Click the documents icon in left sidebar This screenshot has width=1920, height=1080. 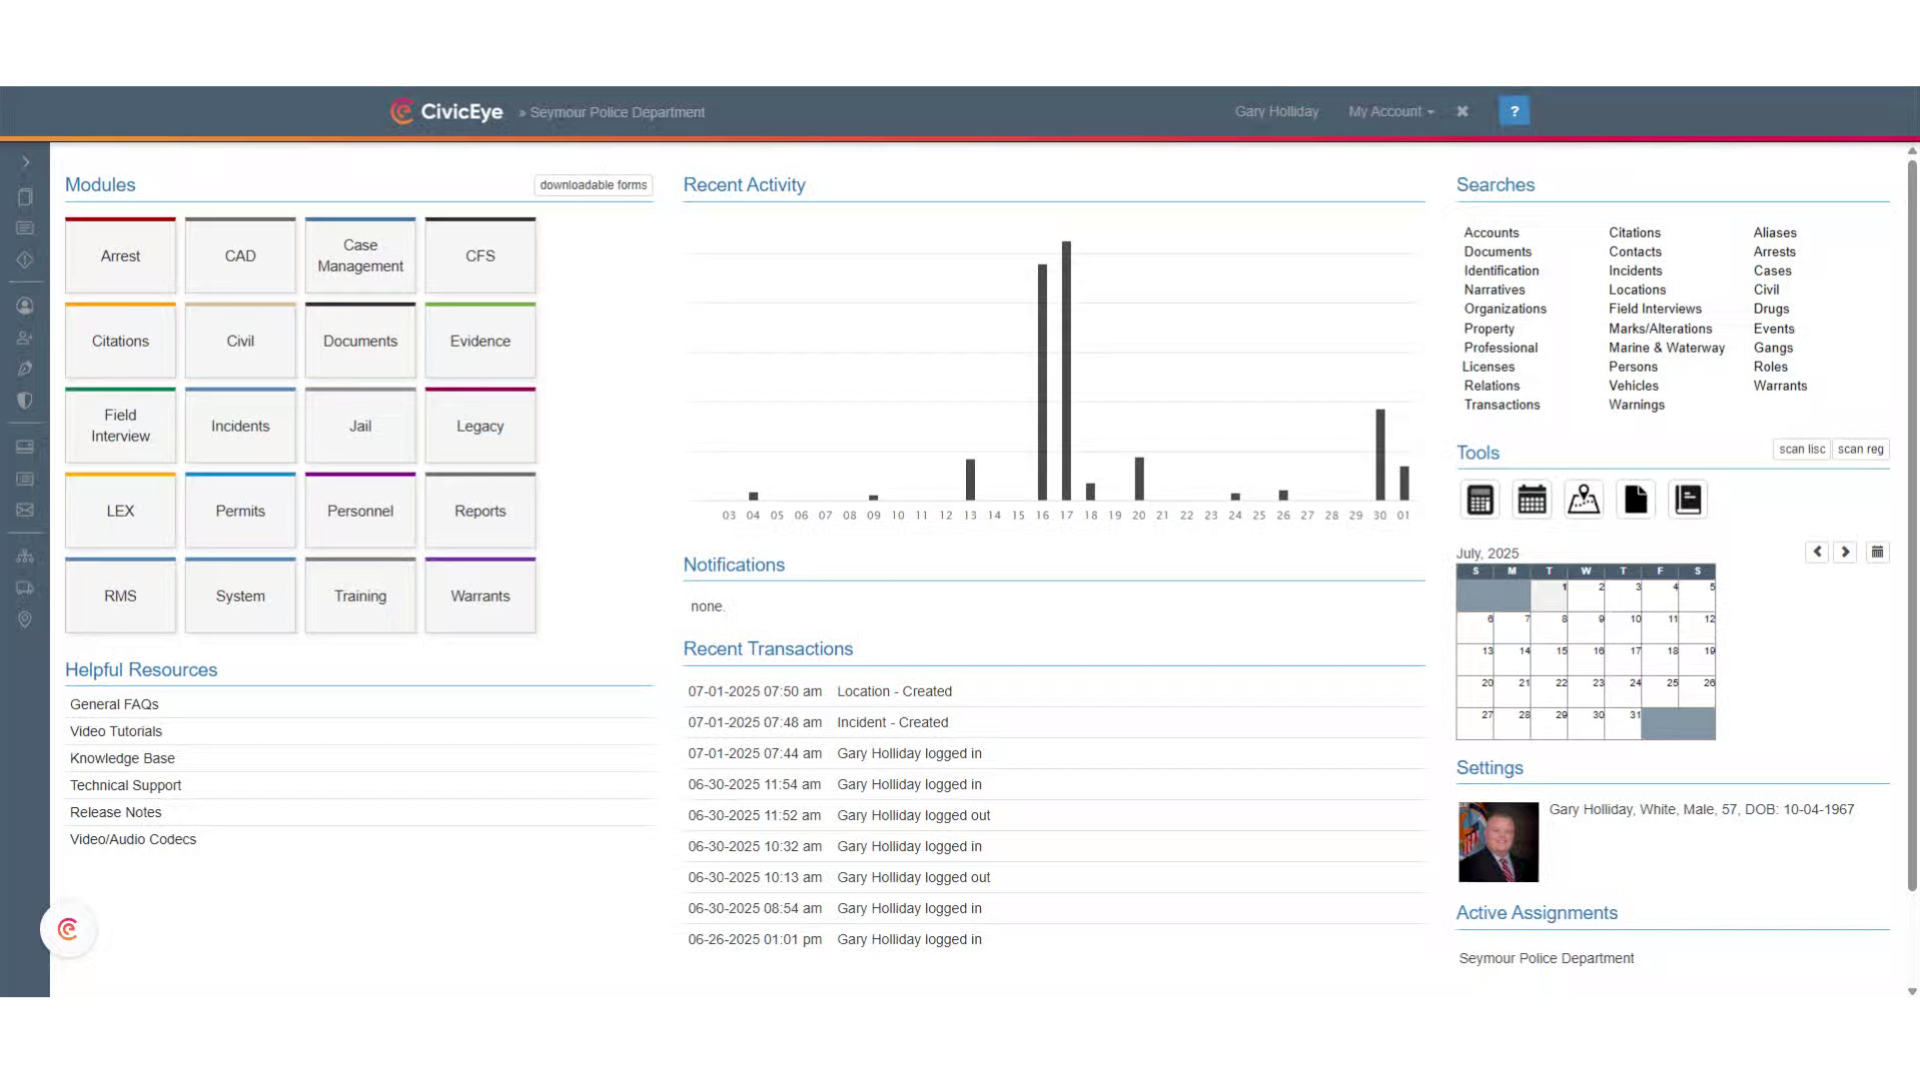[x=25, y=197]
